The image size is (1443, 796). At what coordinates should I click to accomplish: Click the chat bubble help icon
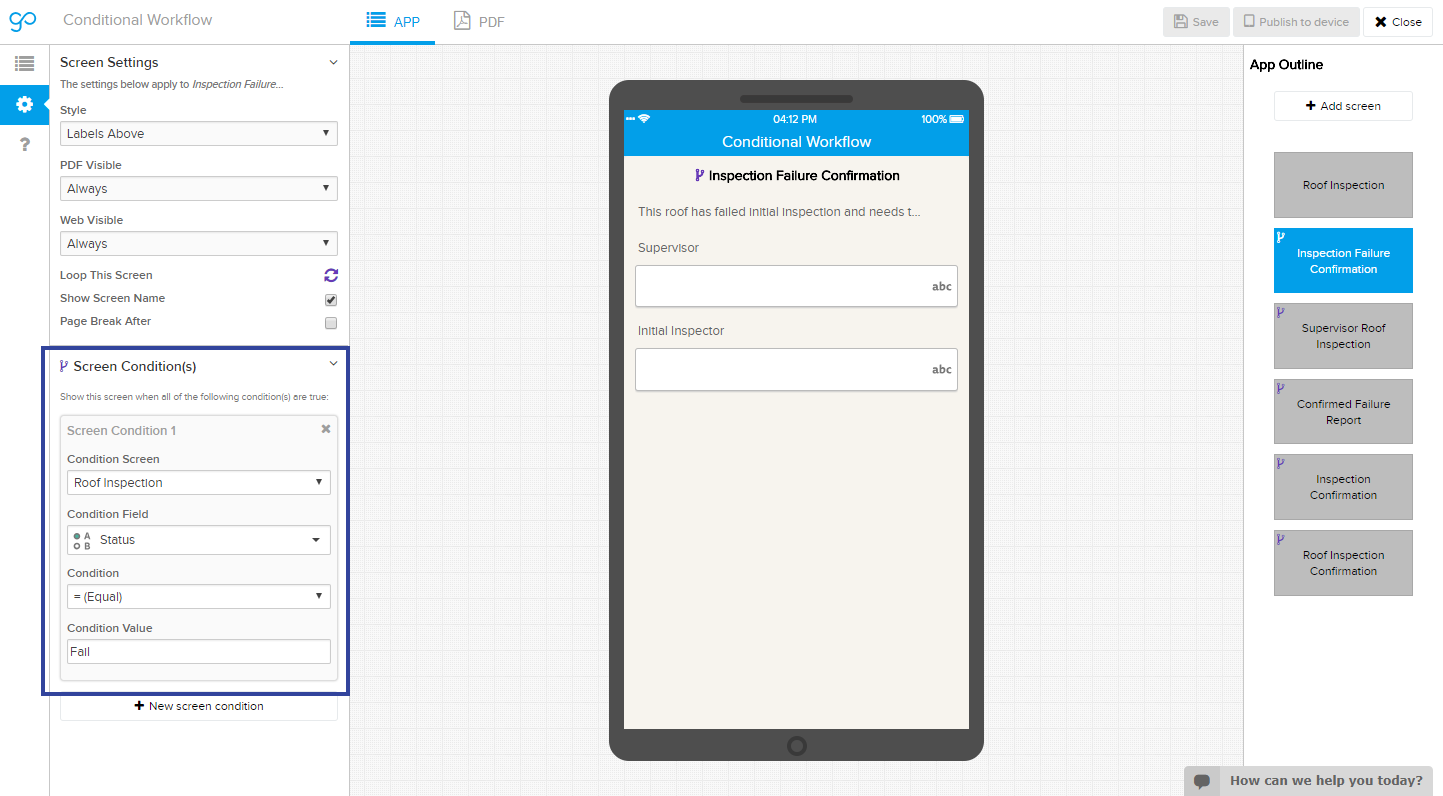click(x=1202, y=781)
